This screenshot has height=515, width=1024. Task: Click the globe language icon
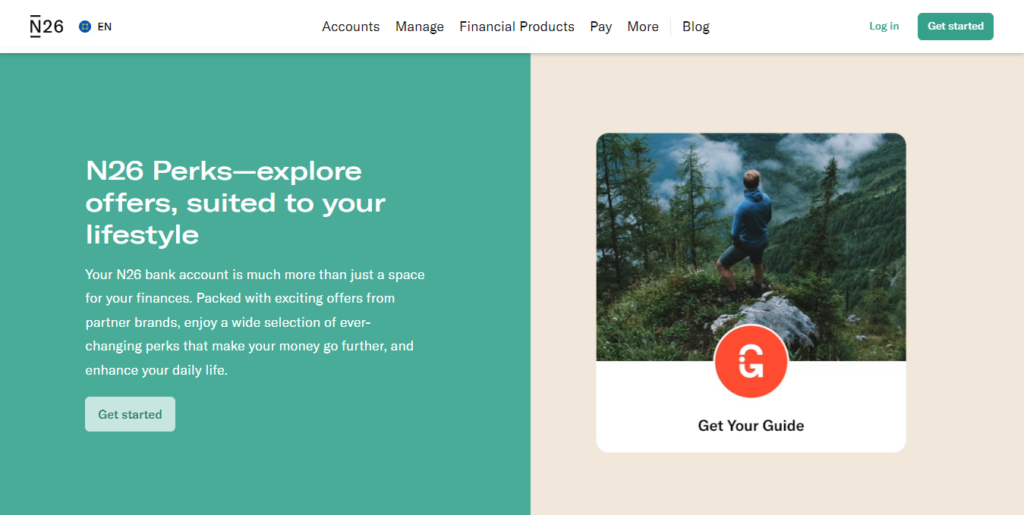(x=84, y=27)
